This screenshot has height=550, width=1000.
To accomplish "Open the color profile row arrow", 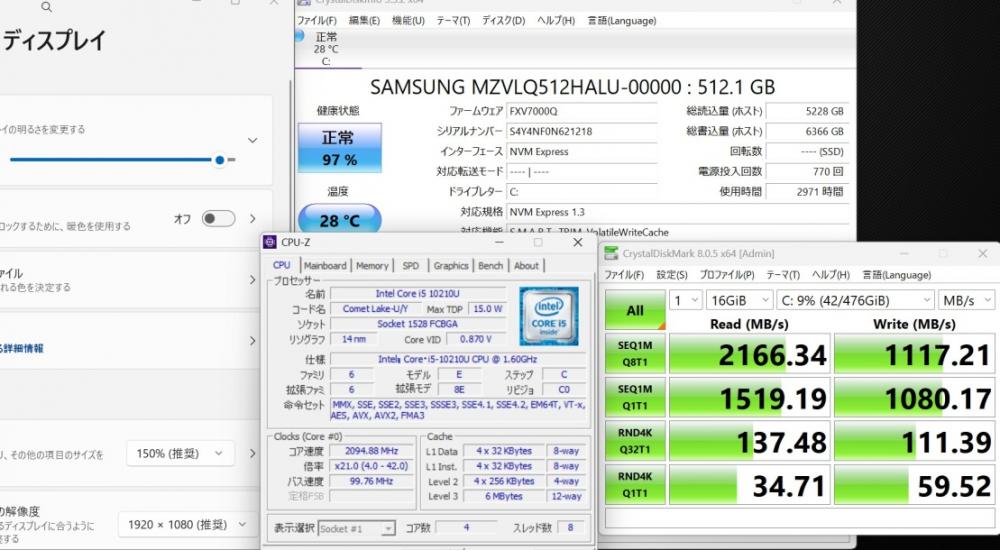I will tap(253, 279).
